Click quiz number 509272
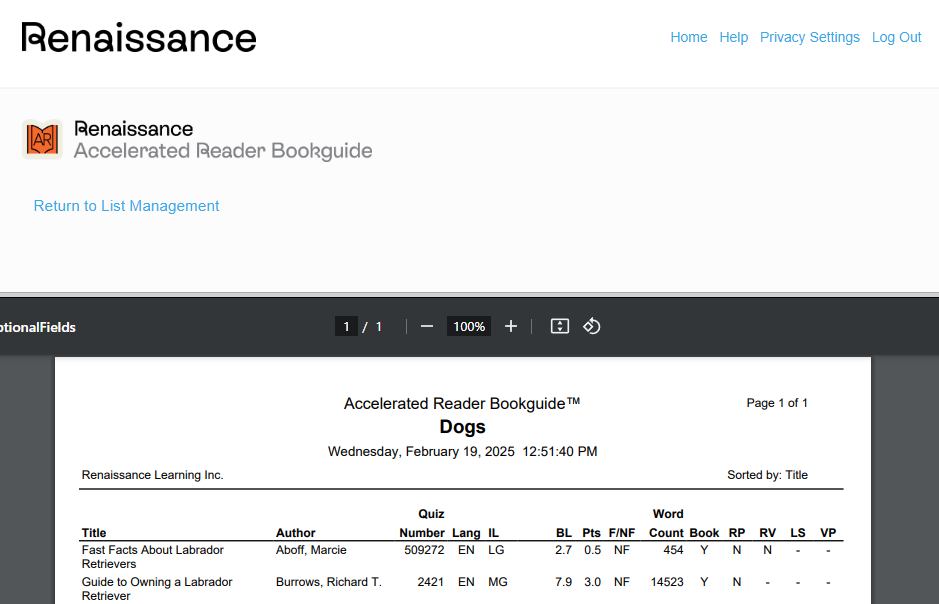This screenshot has height=604, width=939. [424, 550]
